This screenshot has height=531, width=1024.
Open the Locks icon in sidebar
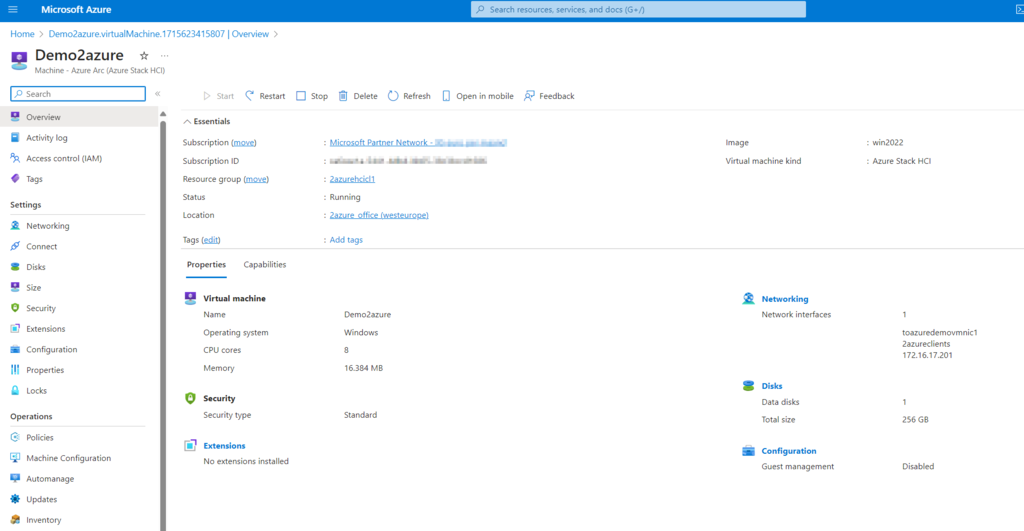(15, 391)
